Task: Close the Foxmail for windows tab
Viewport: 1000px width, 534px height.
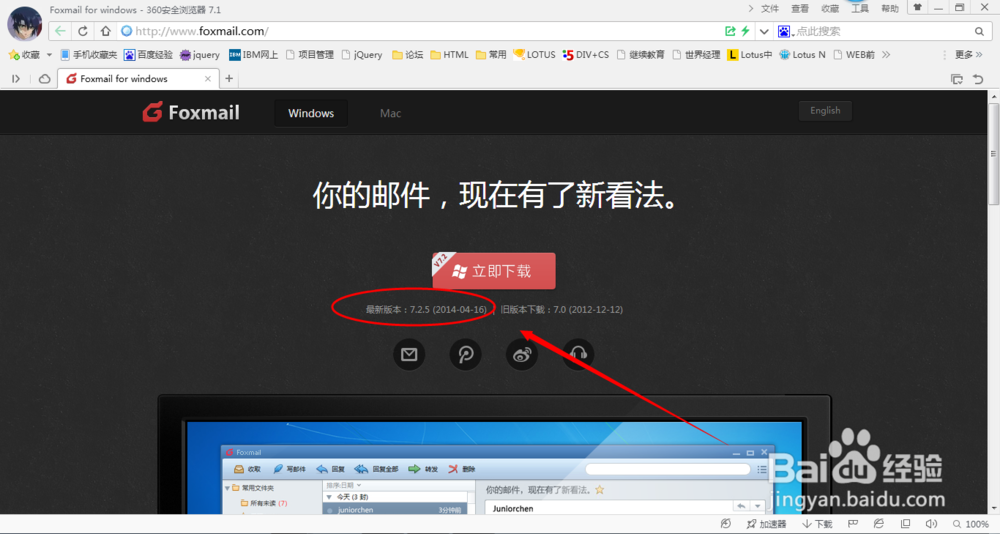Action: (208, 78)
